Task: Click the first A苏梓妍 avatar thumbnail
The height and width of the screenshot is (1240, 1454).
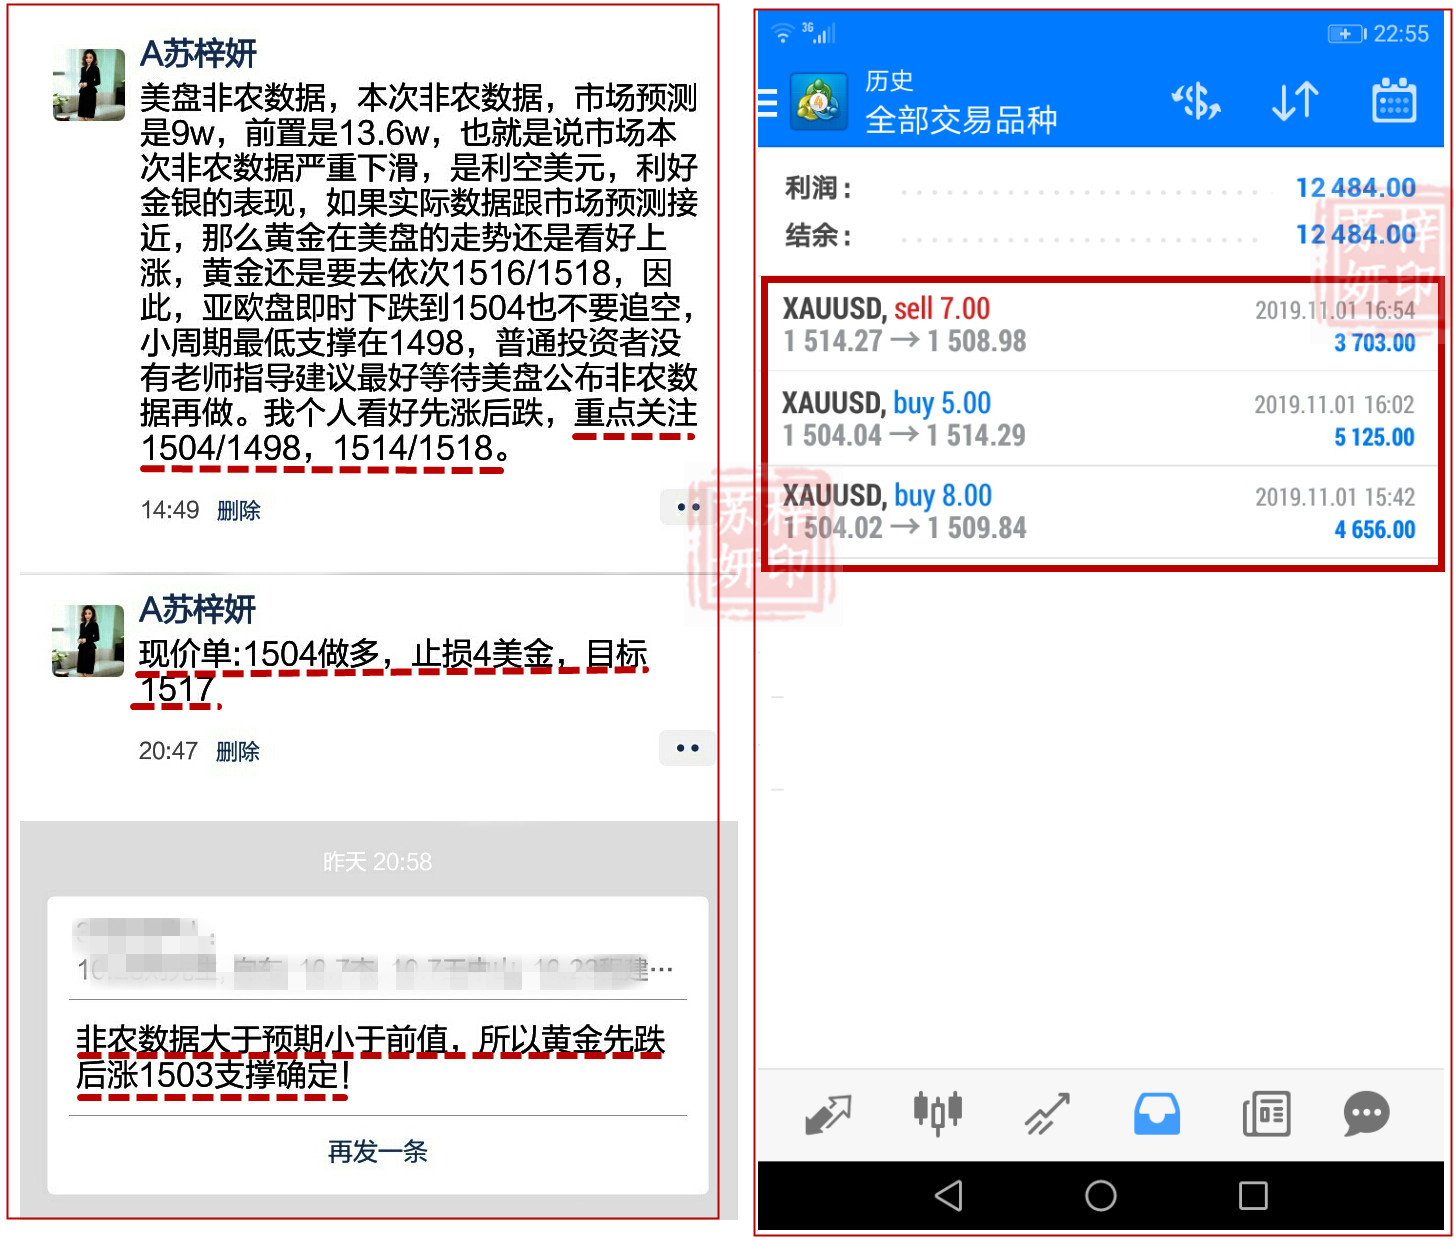Action: pos(89,85)
